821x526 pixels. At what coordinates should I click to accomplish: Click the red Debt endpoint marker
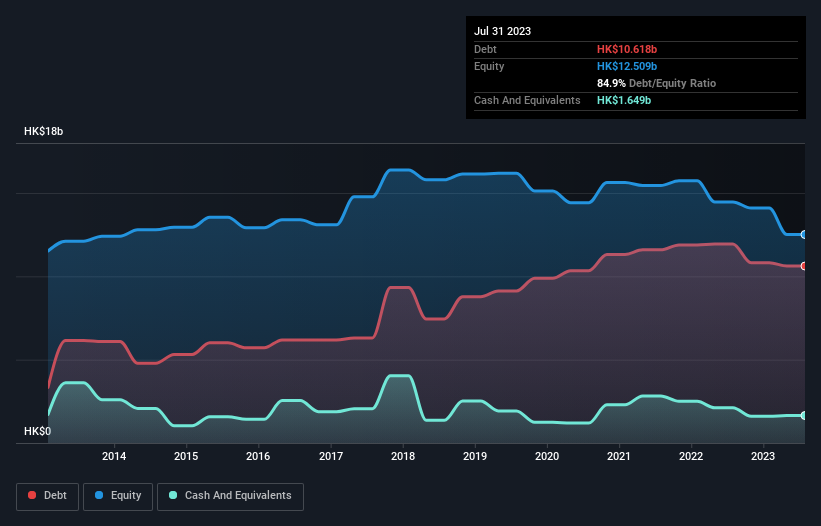(804, 266)
